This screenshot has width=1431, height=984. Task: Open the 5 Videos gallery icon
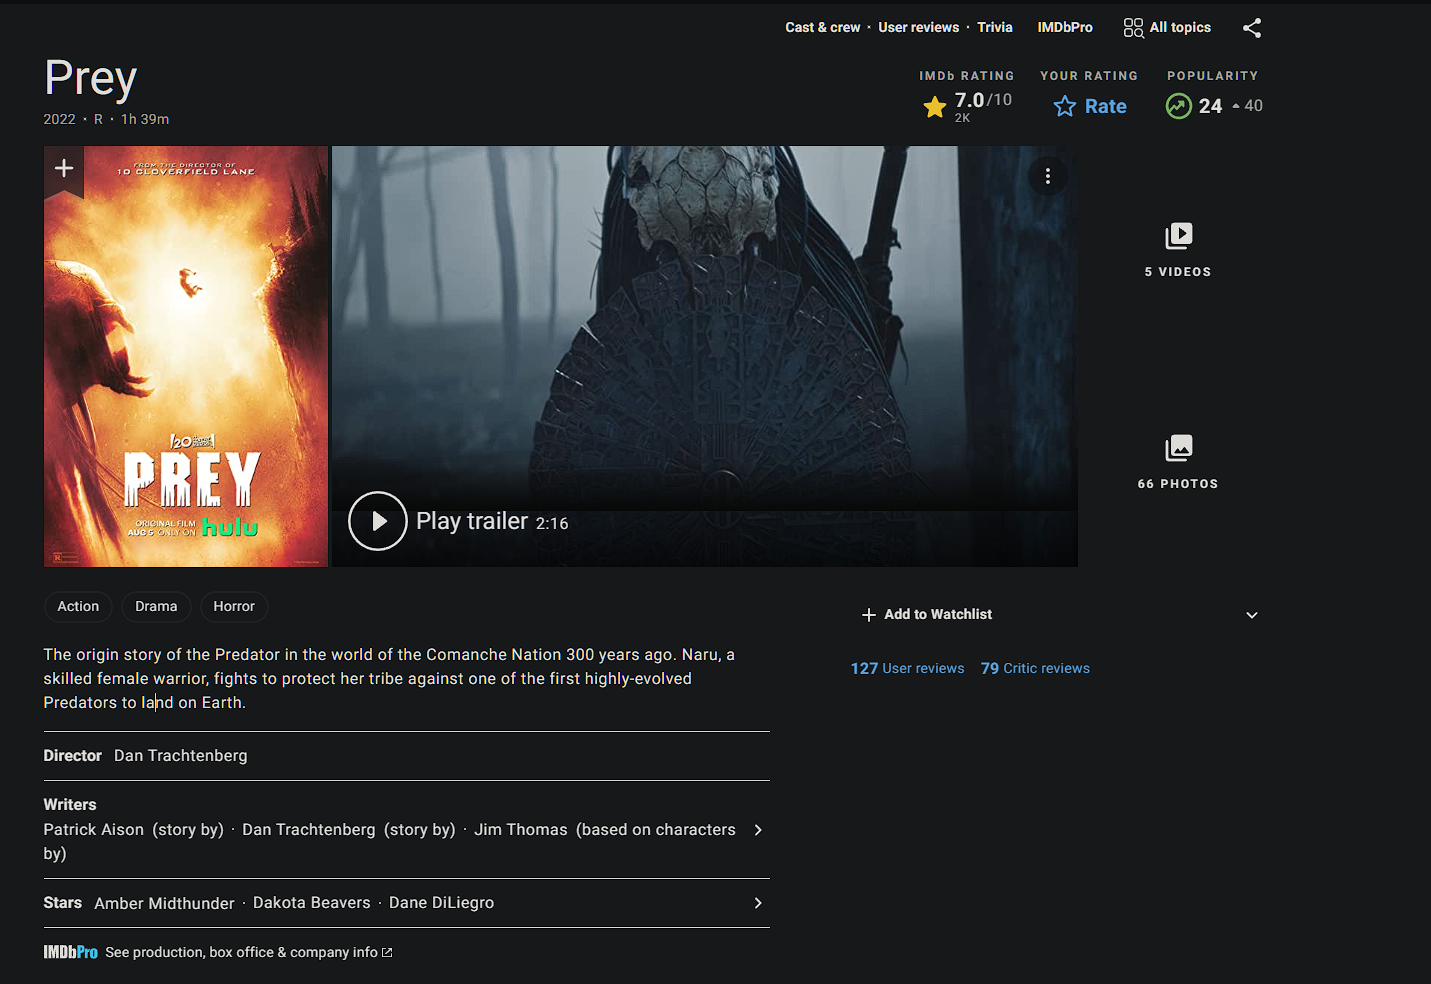(x=1179, y=236)
